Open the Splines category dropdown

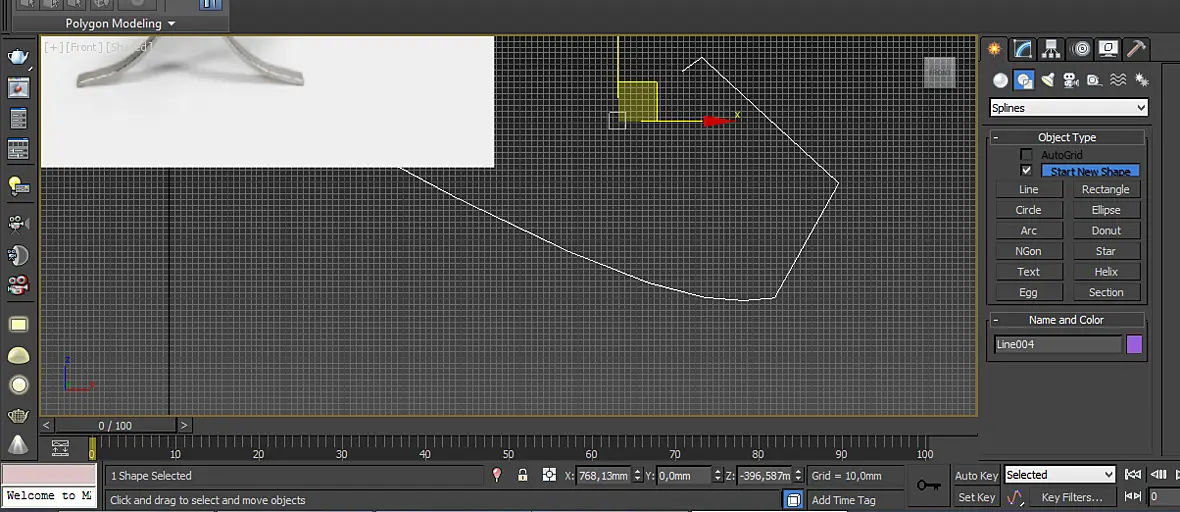(1069, 108)
